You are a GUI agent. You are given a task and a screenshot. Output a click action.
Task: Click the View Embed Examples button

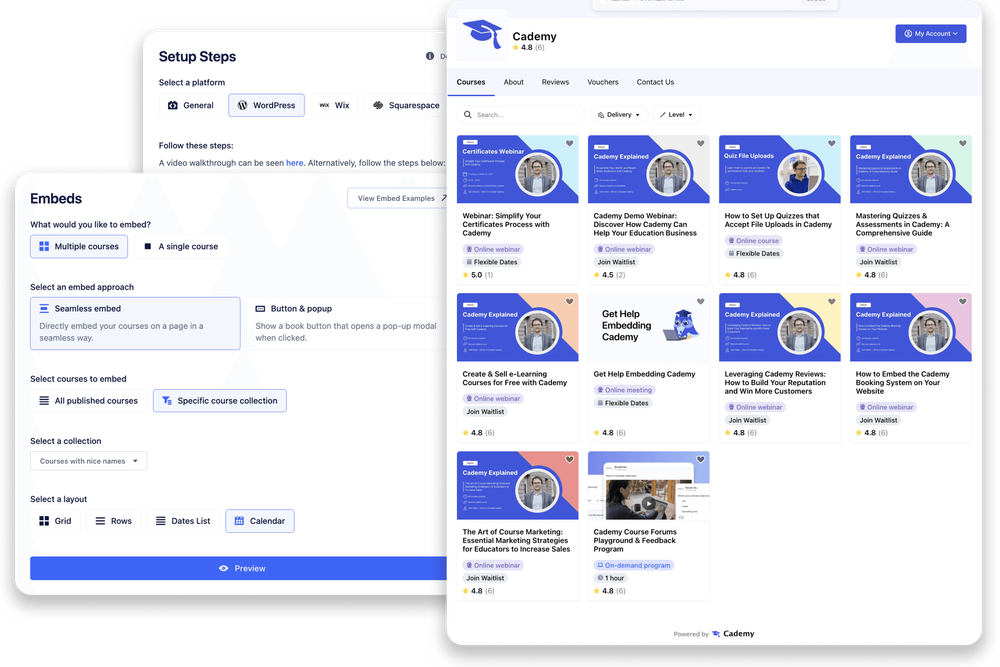click(398, 198)
